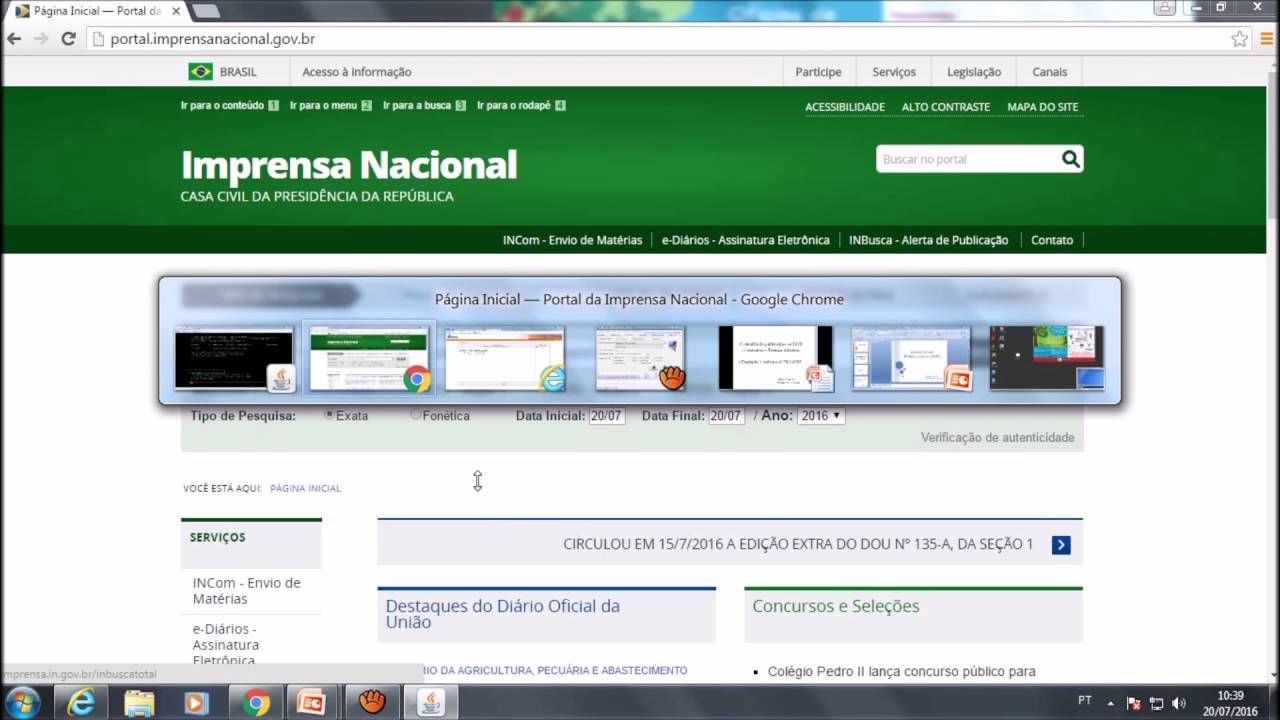This screenshot has height=720, width=1280.
Task: Open INCom - Envio de Matérias in green bar
Action: [x=572, y=240]
